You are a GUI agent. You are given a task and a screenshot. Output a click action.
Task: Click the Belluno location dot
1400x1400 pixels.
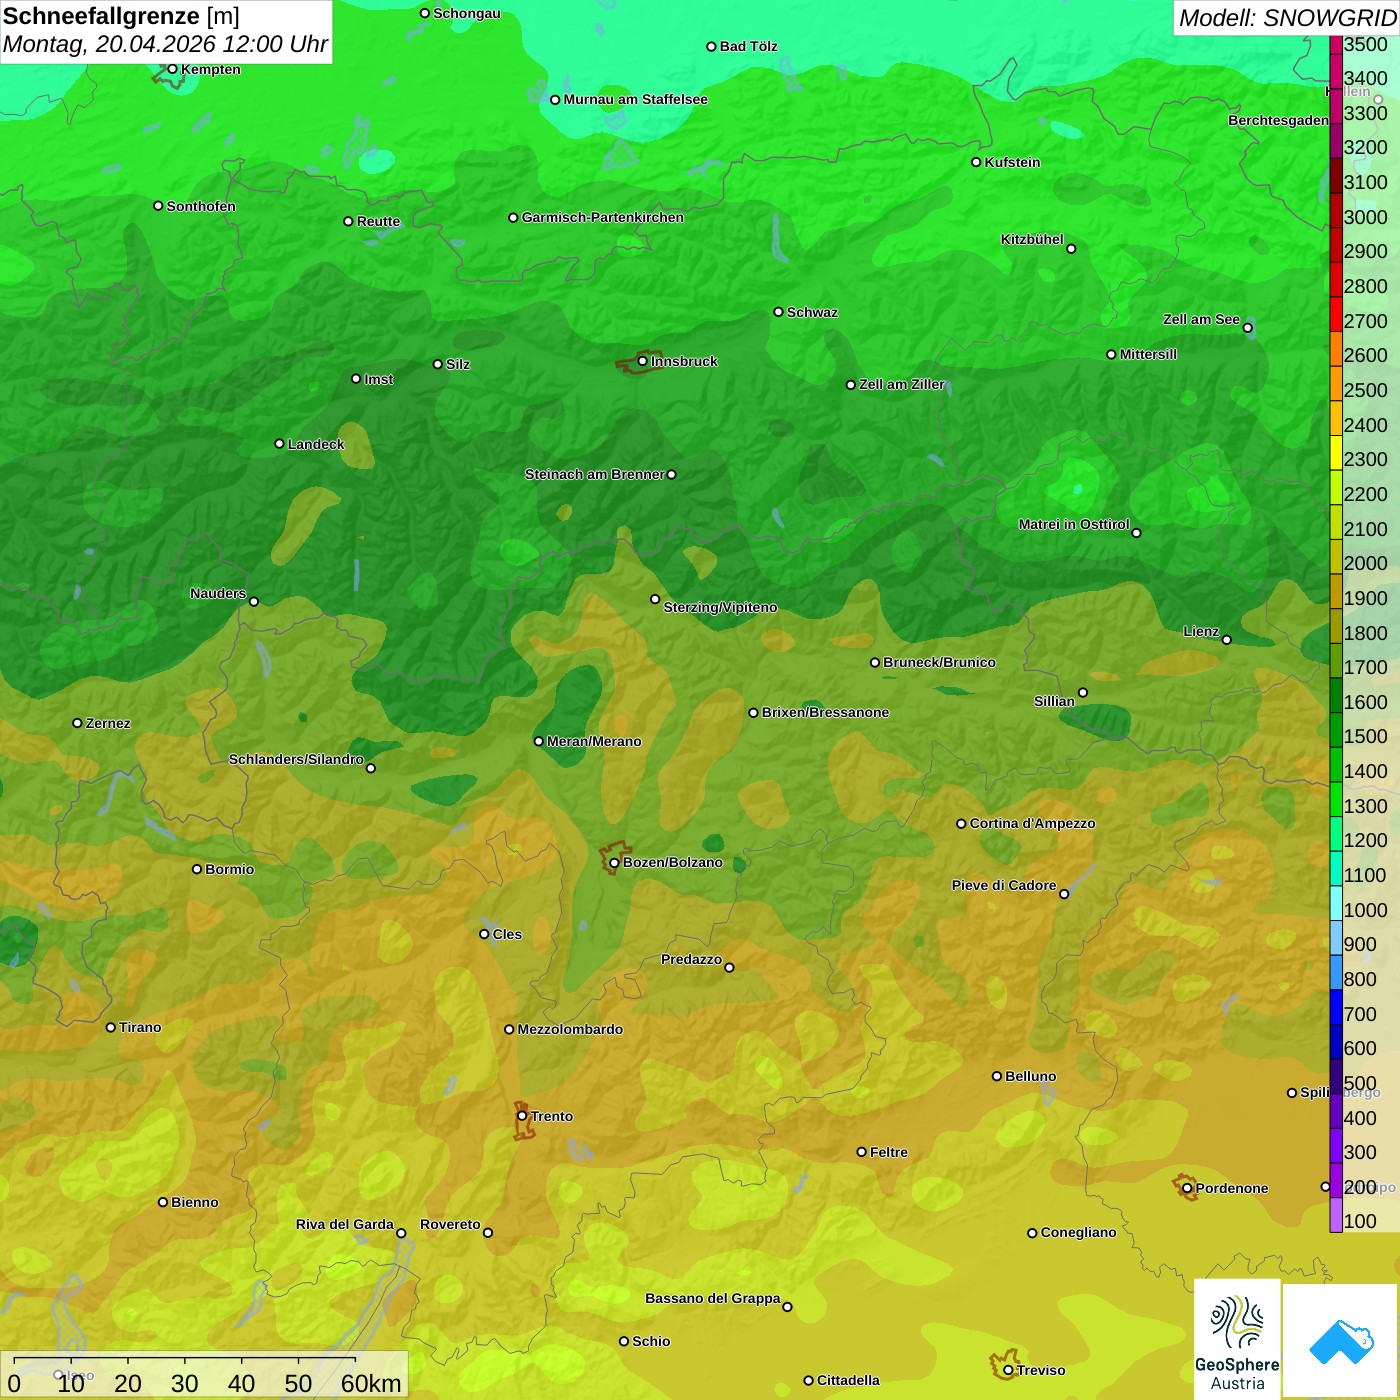(x=997, y=1076)
